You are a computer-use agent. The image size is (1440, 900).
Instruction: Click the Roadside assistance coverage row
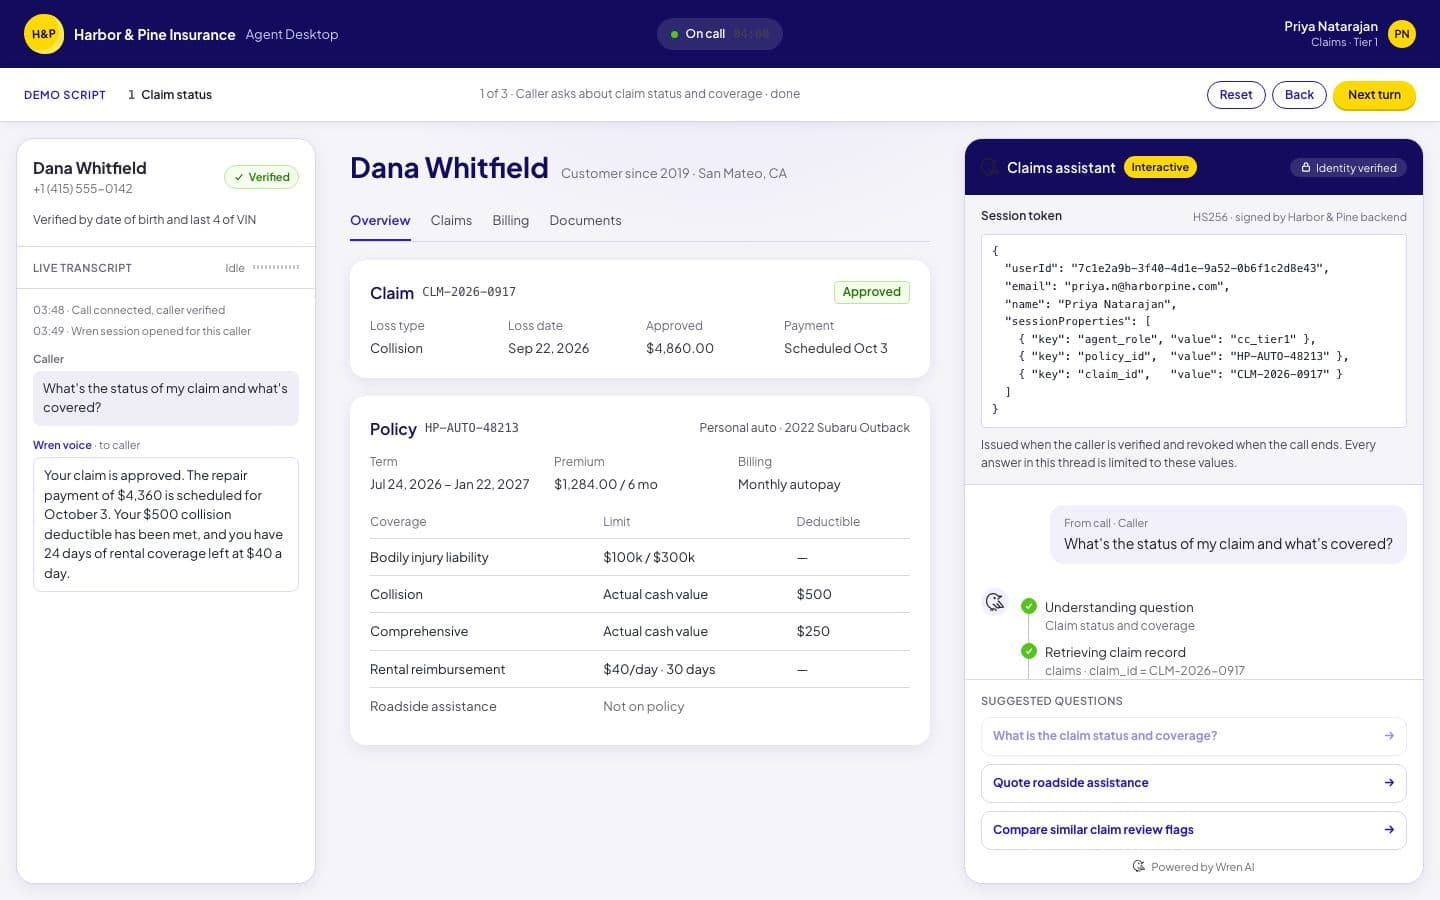(640, 706)
